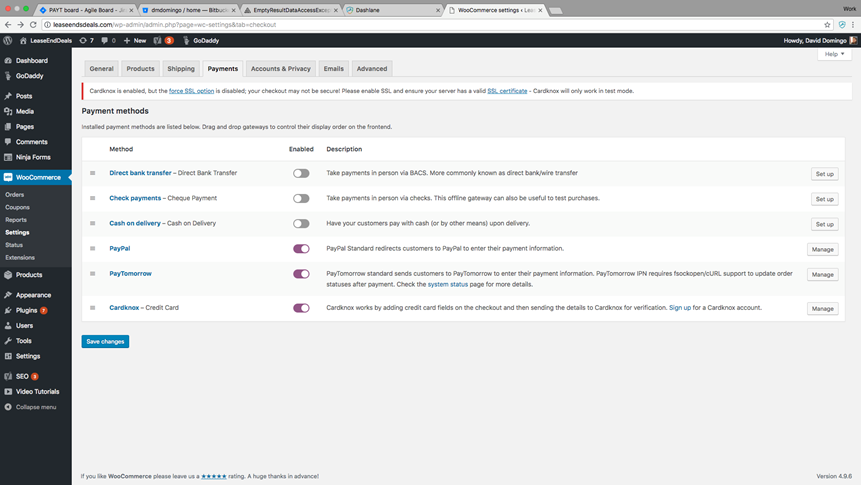Disable the PayPal toggle
The image size is (861, 485).
301,249
